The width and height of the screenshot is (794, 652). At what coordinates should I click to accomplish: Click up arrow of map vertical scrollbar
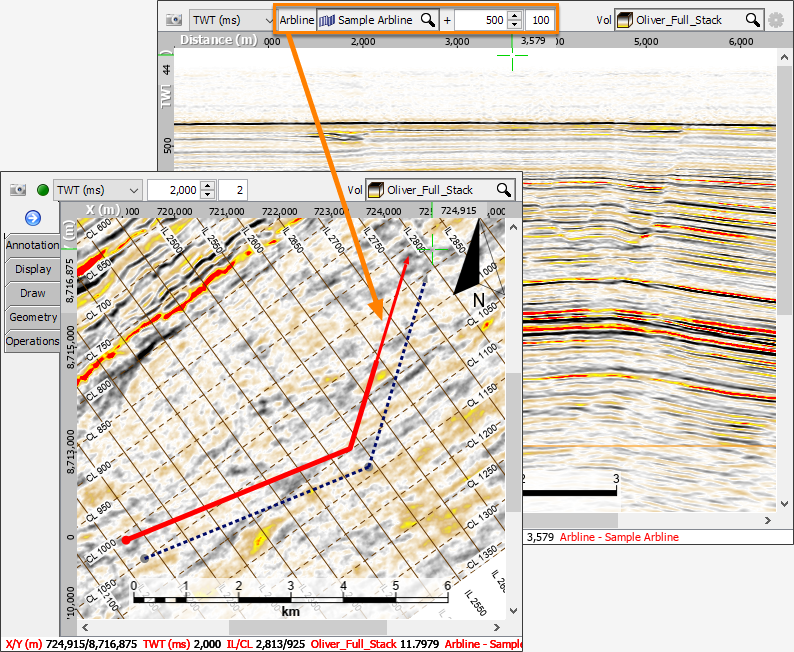513,227
